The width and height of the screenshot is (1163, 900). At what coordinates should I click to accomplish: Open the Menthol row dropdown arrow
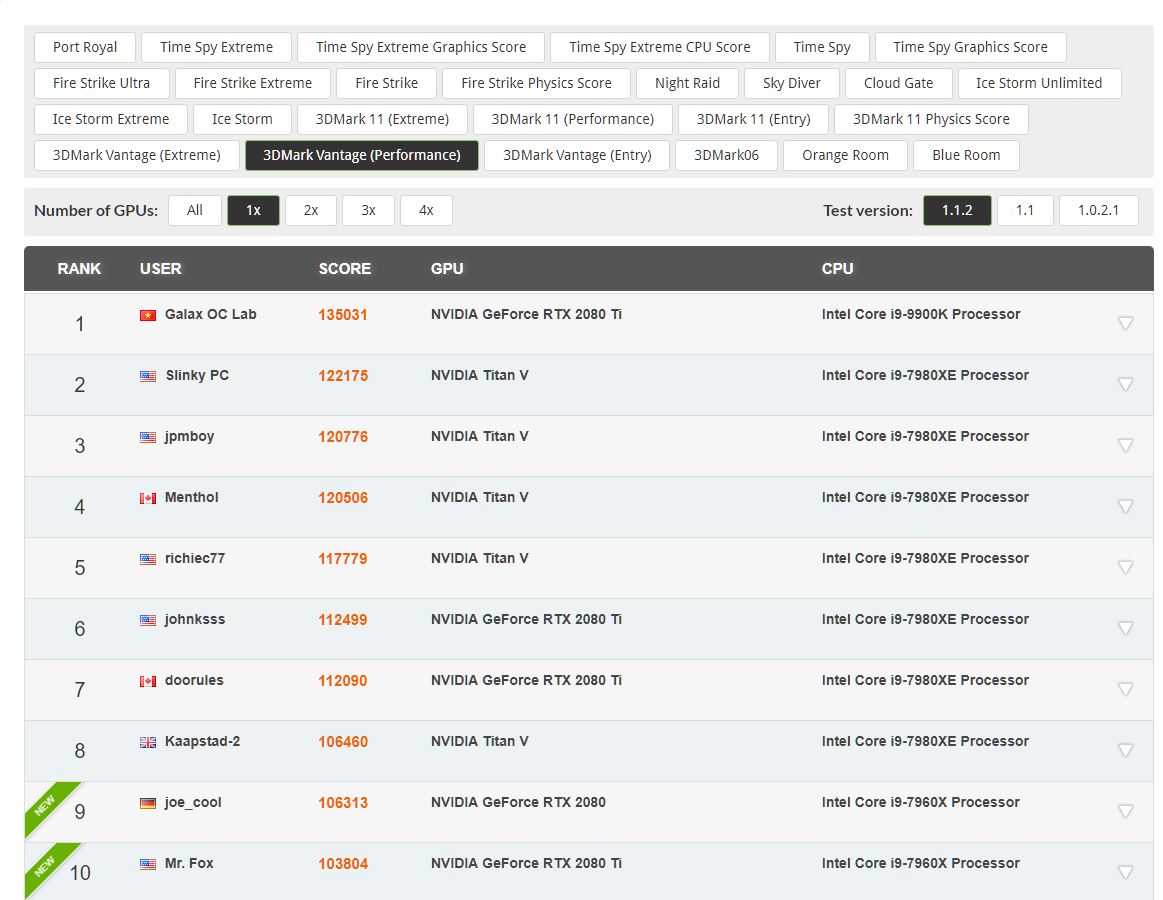tap(1125, 505)
